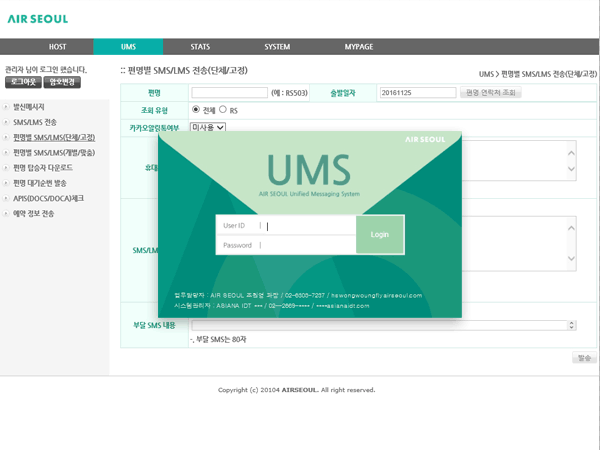Open the STATS tab
The height and width of the screenshot is (450, 600).
(200, 47)
